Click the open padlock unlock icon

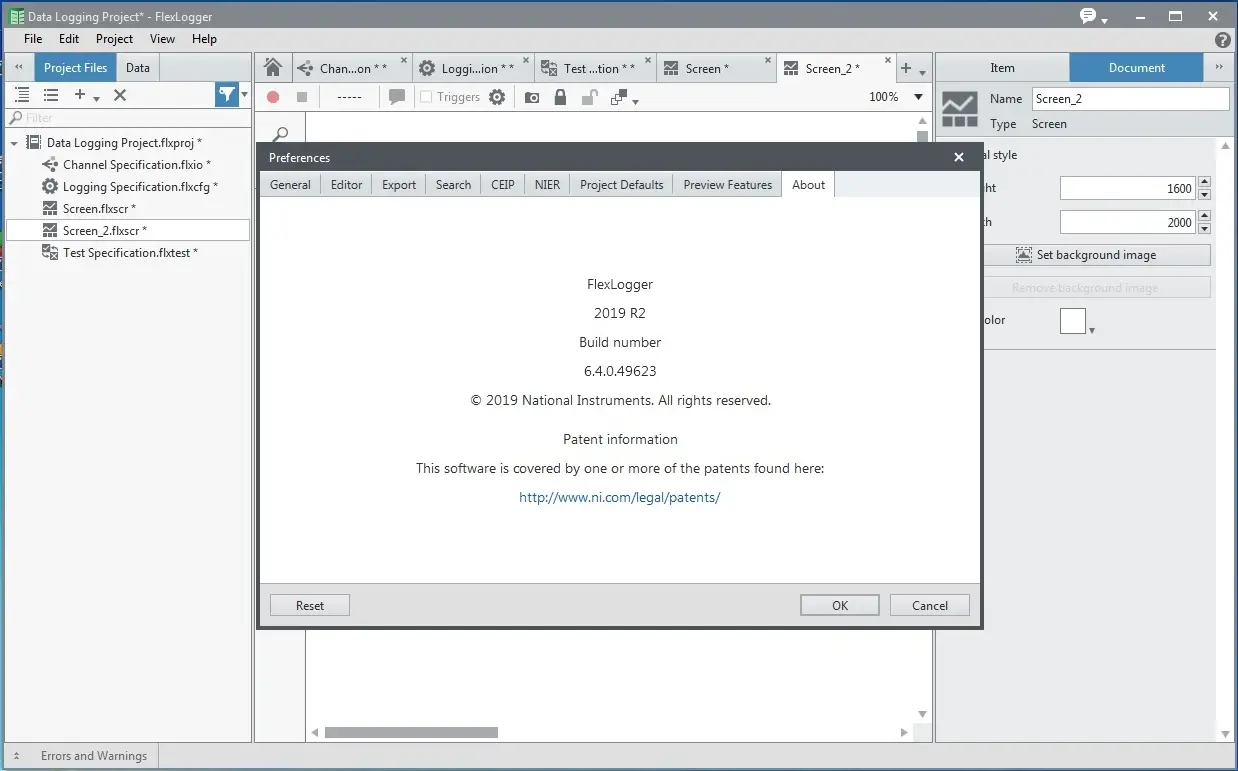coord(590,97)
